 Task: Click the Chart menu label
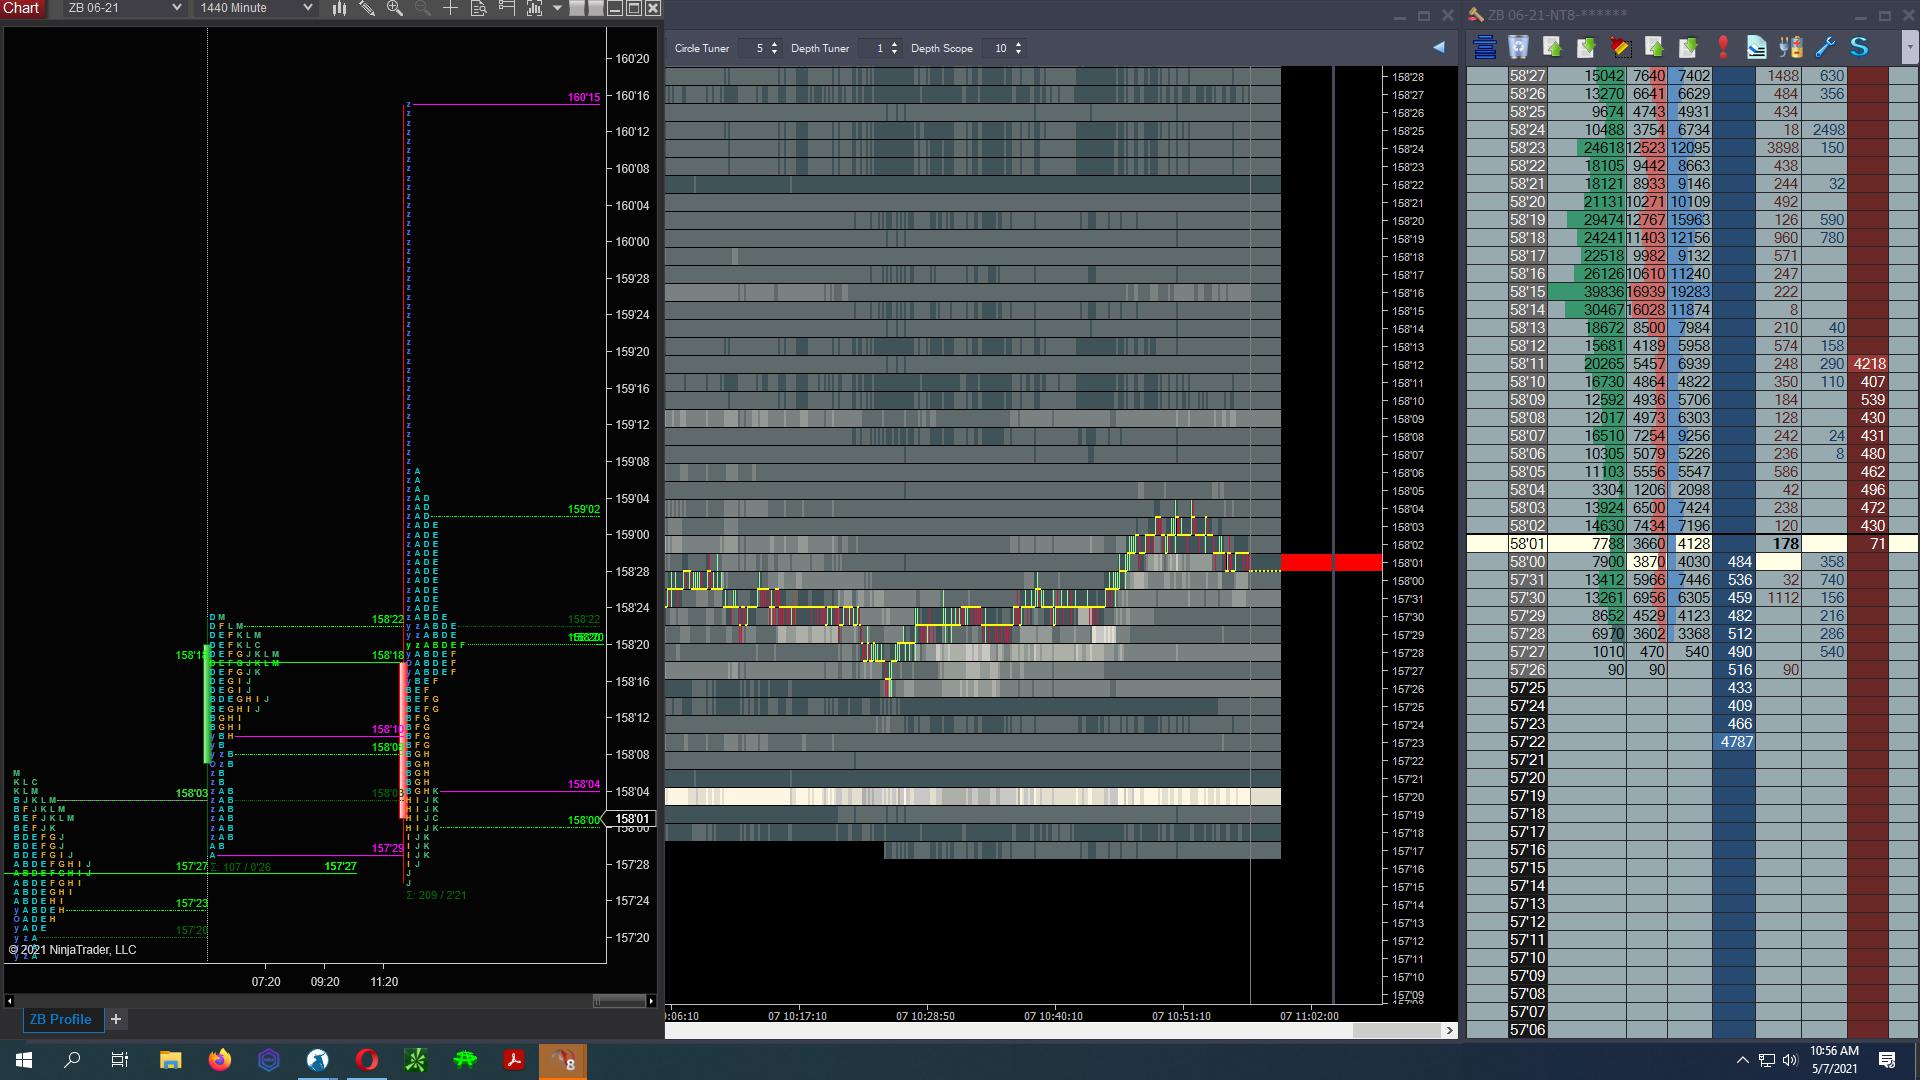(x=21, y=8)
